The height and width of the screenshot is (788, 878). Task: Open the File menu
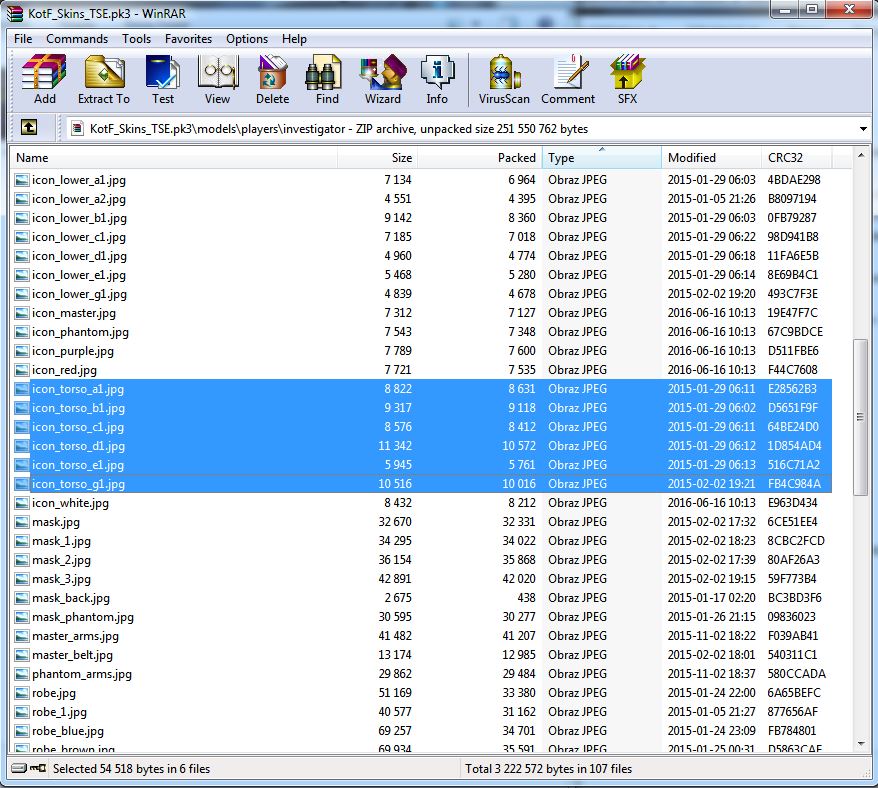pos(23,39)
